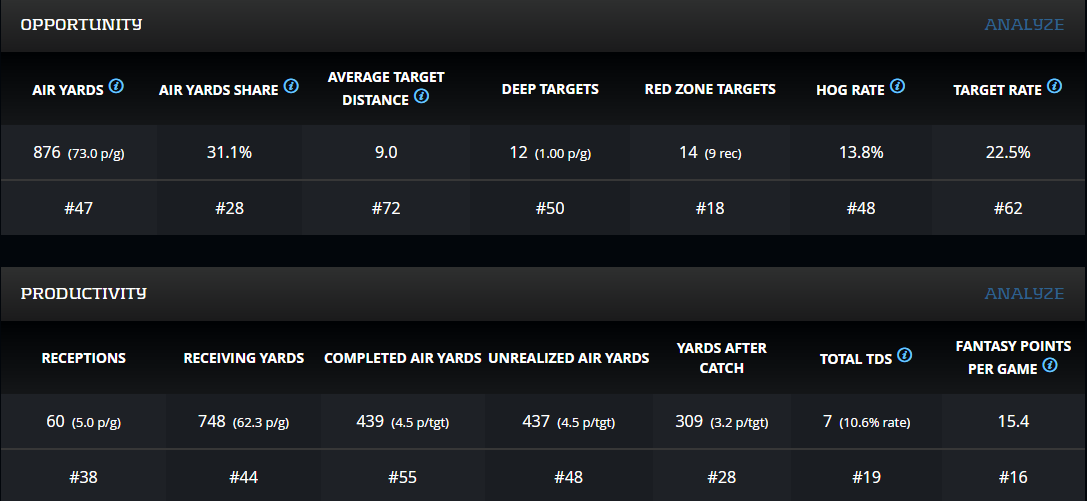Click the Receptions column header
Image resolution: width=1087 pixels, height=501 pixels.
point(84,358)
